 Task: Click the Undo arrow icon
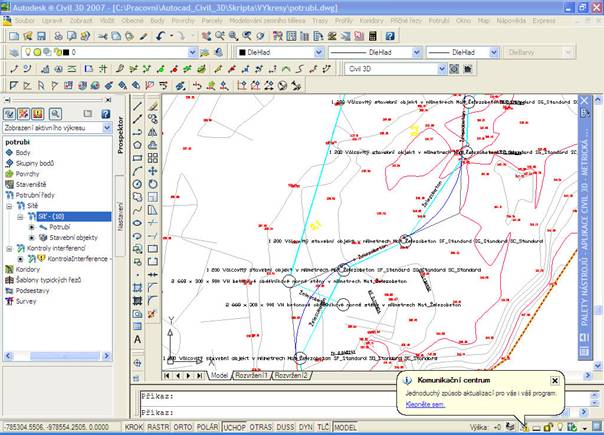coord(161,36)
